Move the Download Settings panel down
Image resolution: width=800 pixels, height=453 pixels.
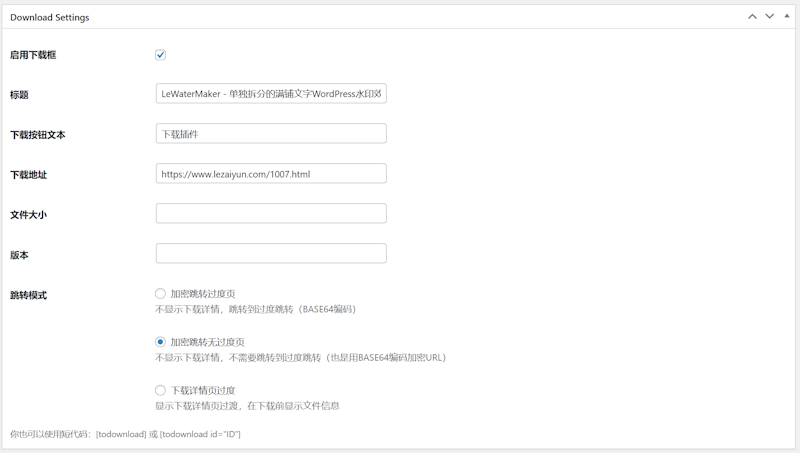pos(769,17)
